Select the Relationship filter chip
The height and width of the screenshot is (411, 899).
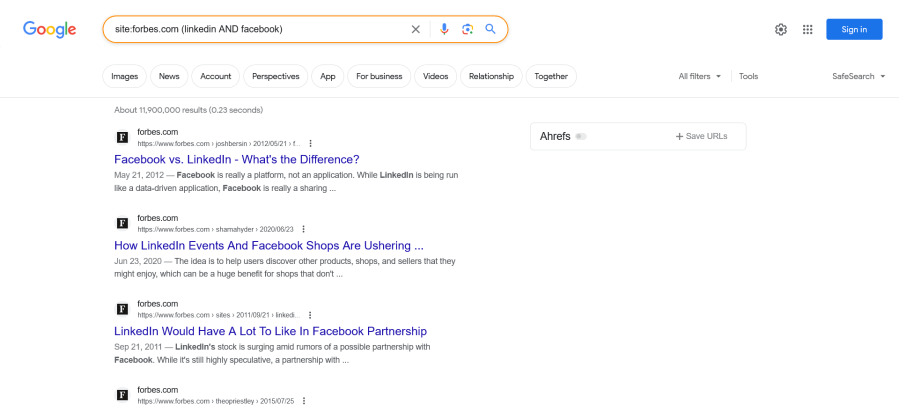(x=491, y=76)
